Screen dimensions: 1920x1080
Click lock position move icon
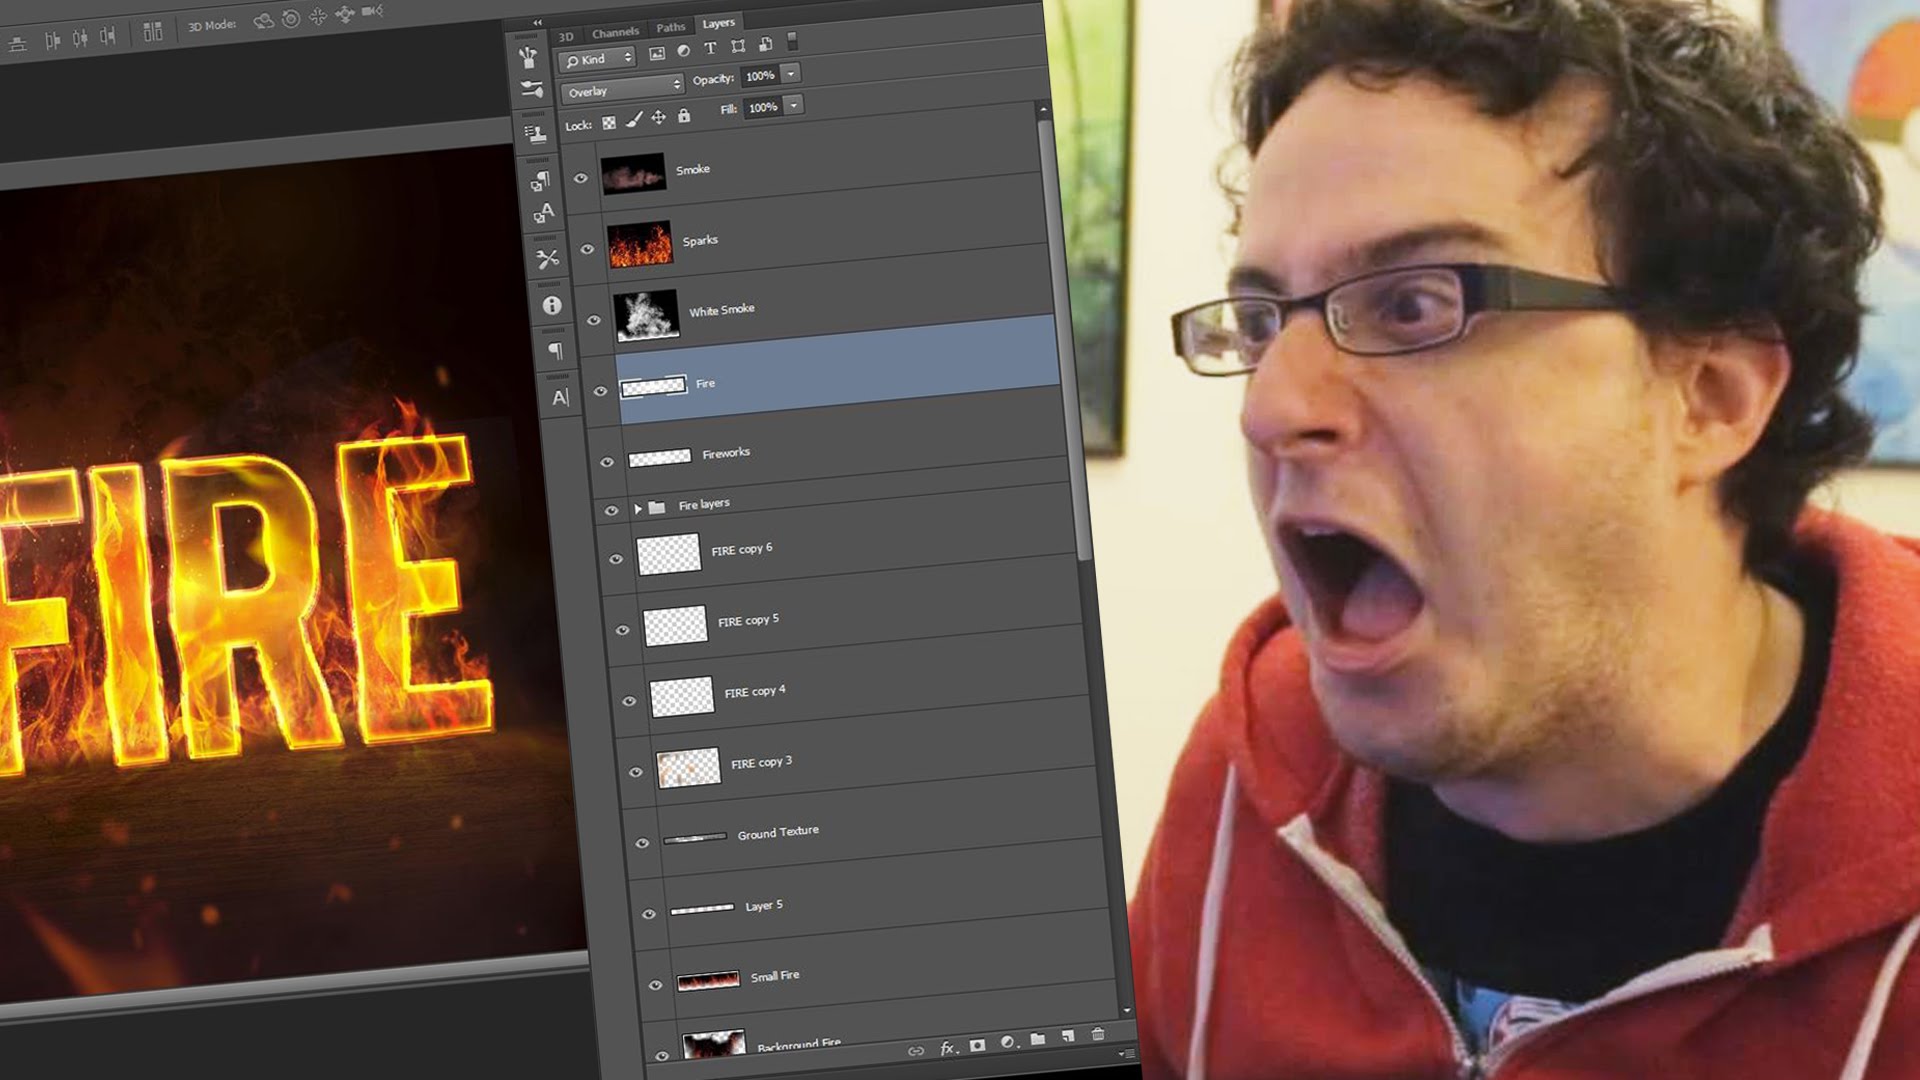point(659,118)
